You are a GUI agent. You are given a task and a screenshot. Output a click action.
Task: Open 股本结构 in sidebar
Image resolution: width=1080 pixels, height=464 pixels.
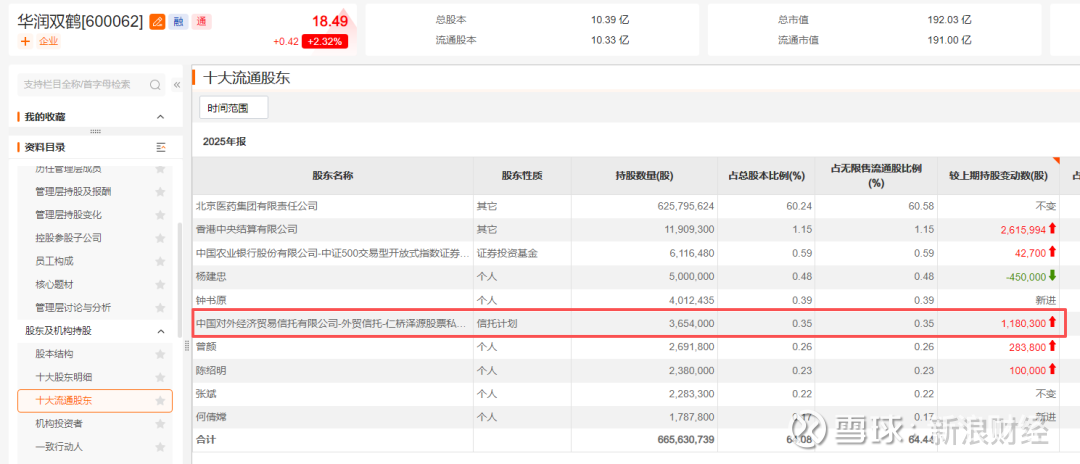click(x=54, y=354)
